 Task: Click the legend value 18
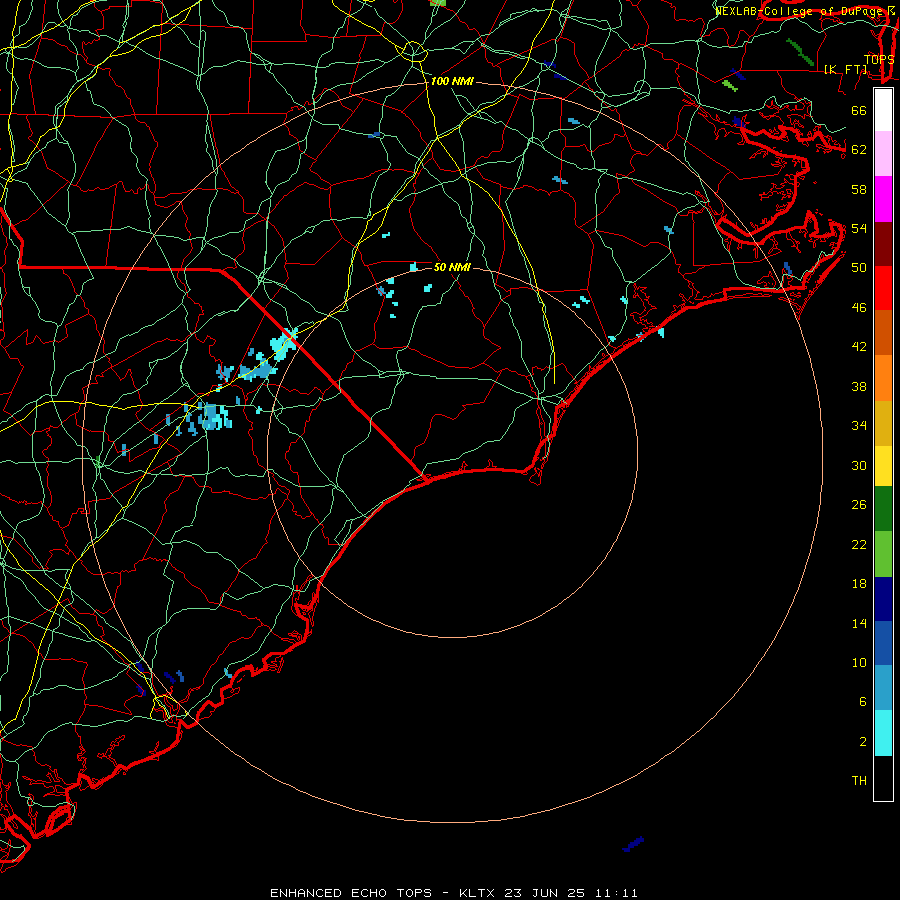coord(859,584)
